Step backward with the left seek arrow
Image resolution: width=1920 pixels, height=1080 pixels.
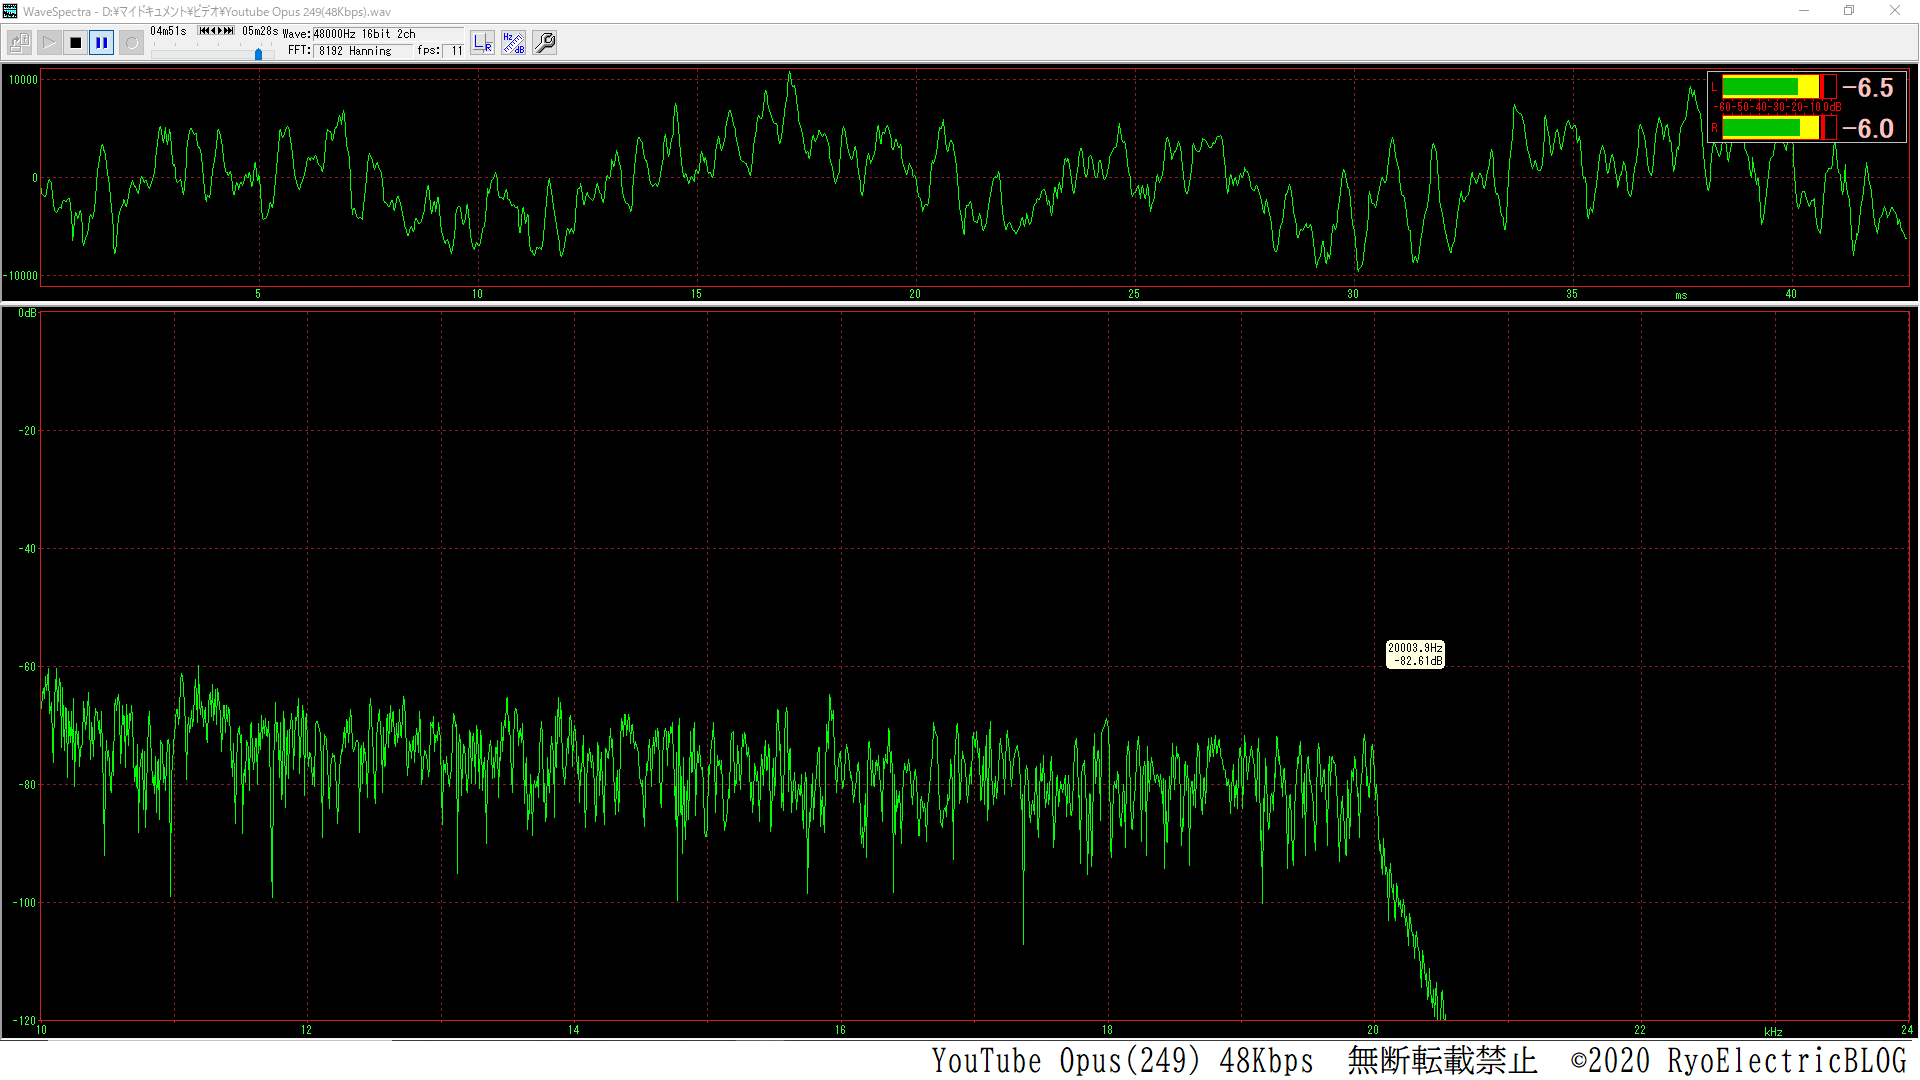(213, 31)
